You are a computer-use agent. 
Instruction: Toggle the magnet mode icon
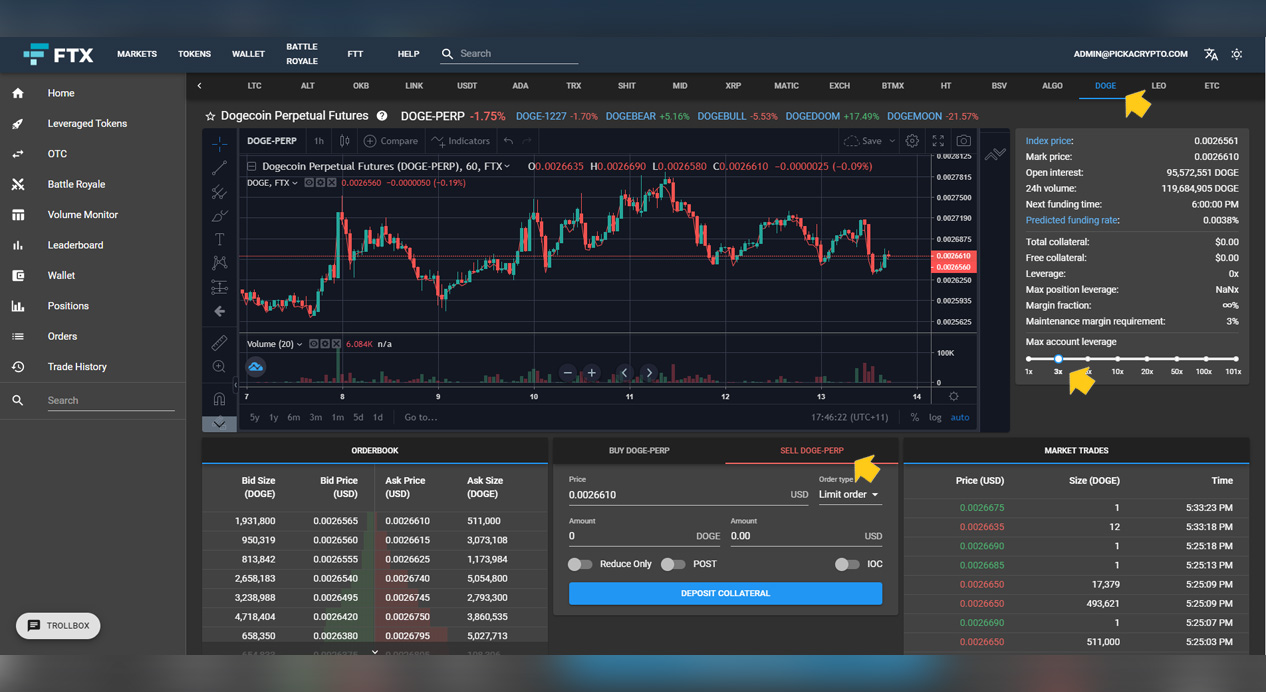coord(219,398)
